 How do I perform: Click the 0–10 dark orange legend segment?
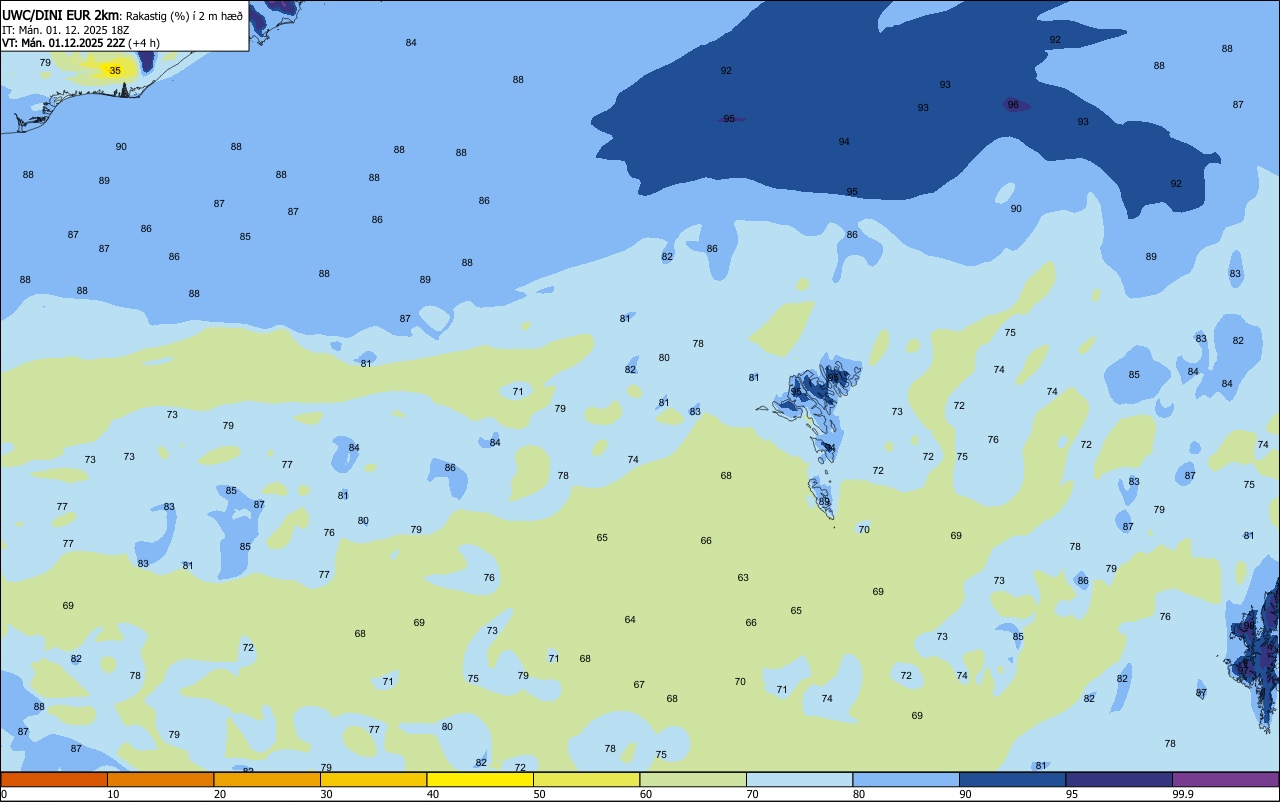[54, 779]
